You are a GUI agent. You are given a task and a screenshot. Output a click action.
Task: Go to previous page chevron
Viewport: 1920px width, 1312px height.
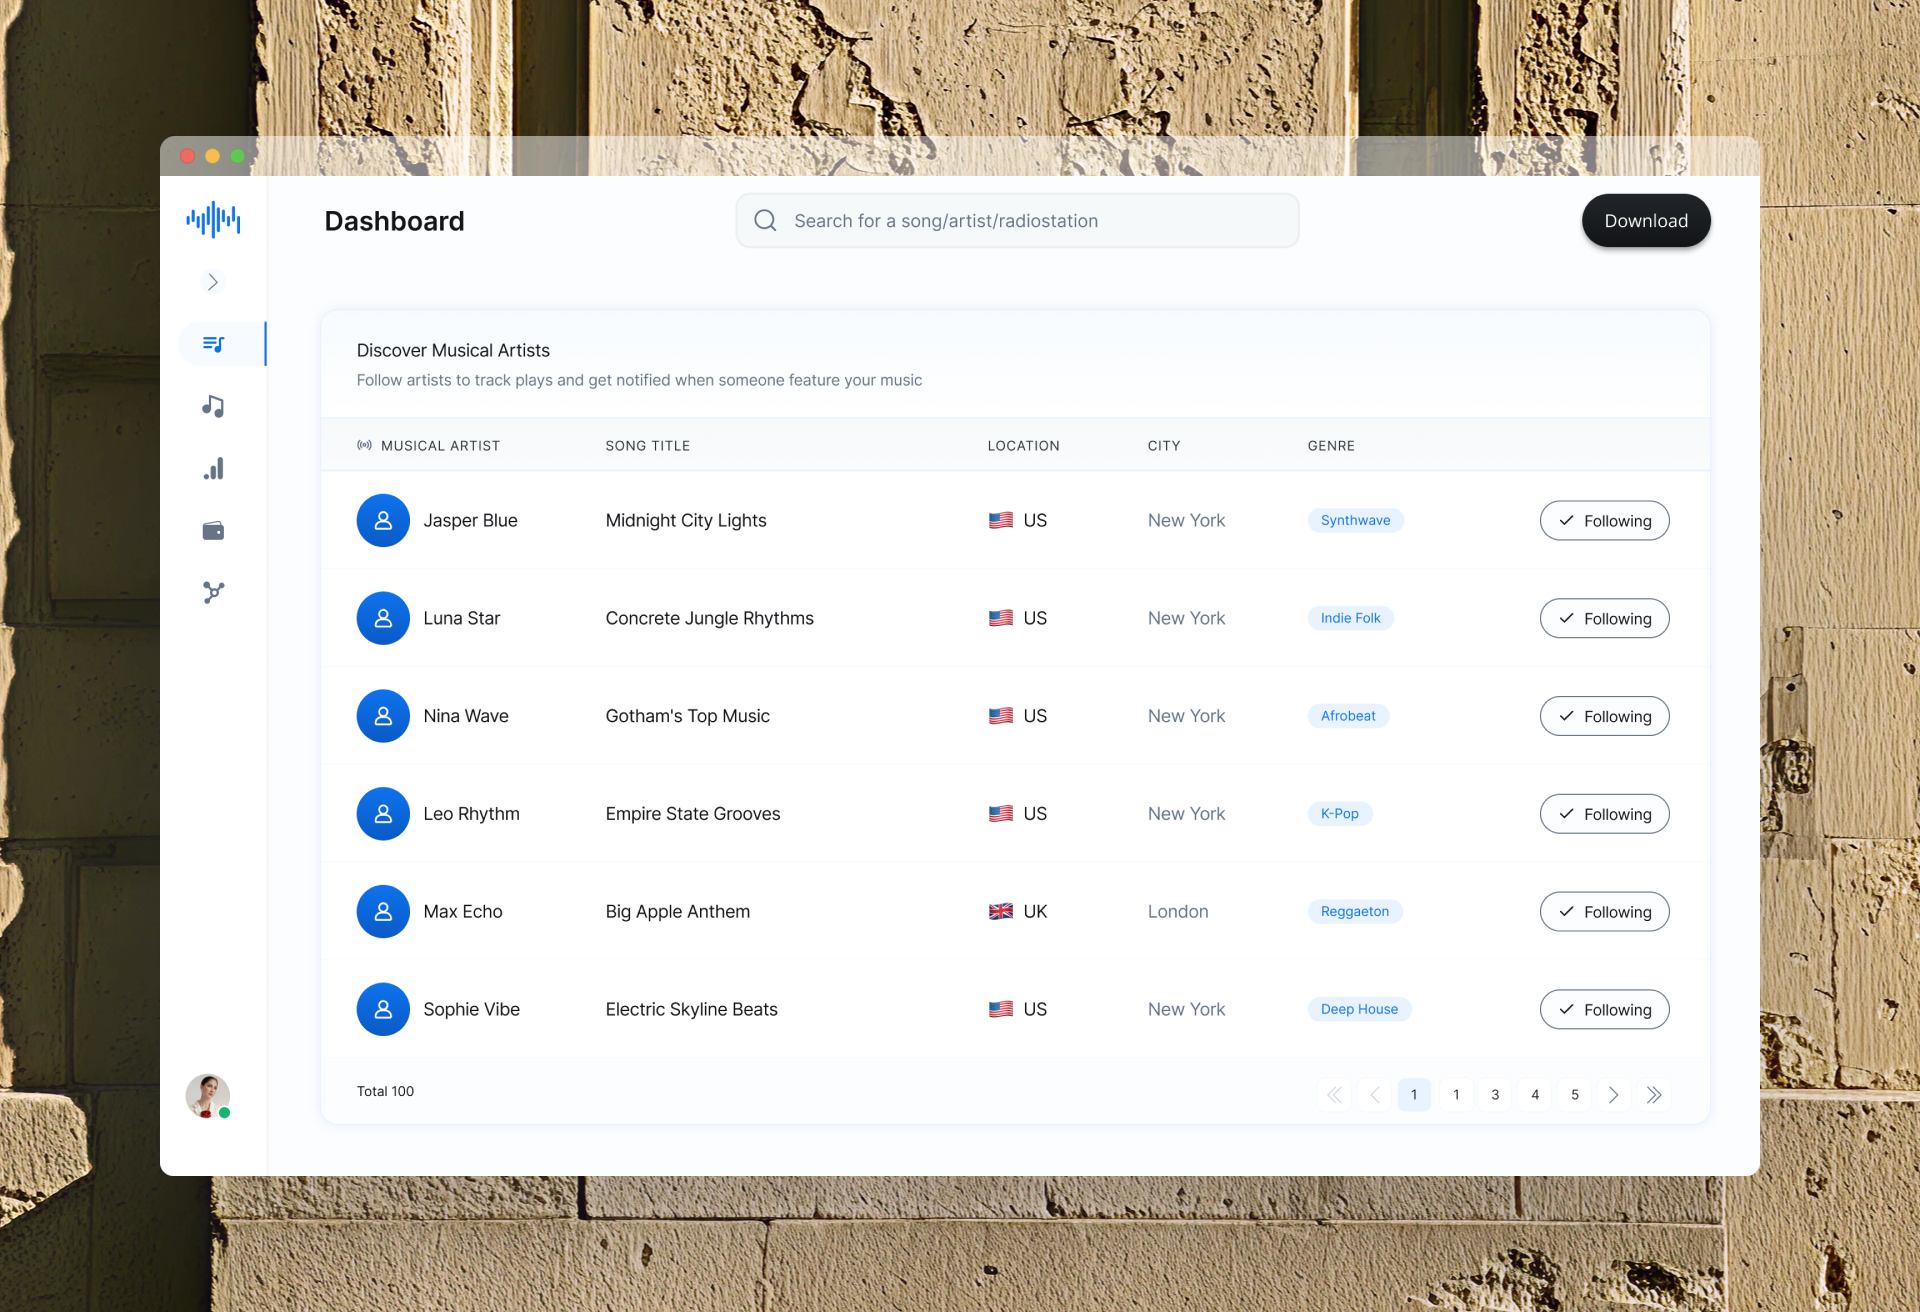1375,1095
